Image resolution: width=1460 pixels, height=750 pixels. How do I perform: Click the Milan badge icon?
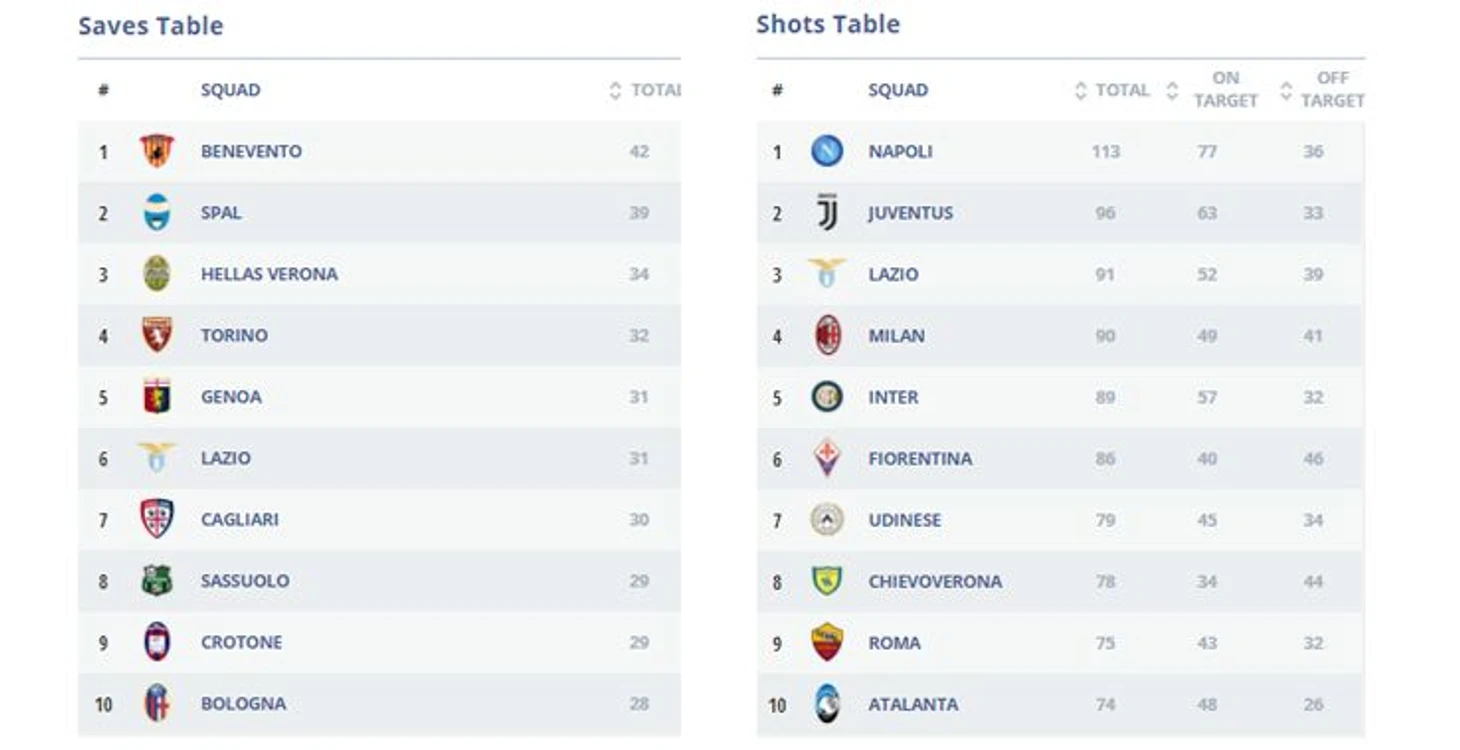827,335
